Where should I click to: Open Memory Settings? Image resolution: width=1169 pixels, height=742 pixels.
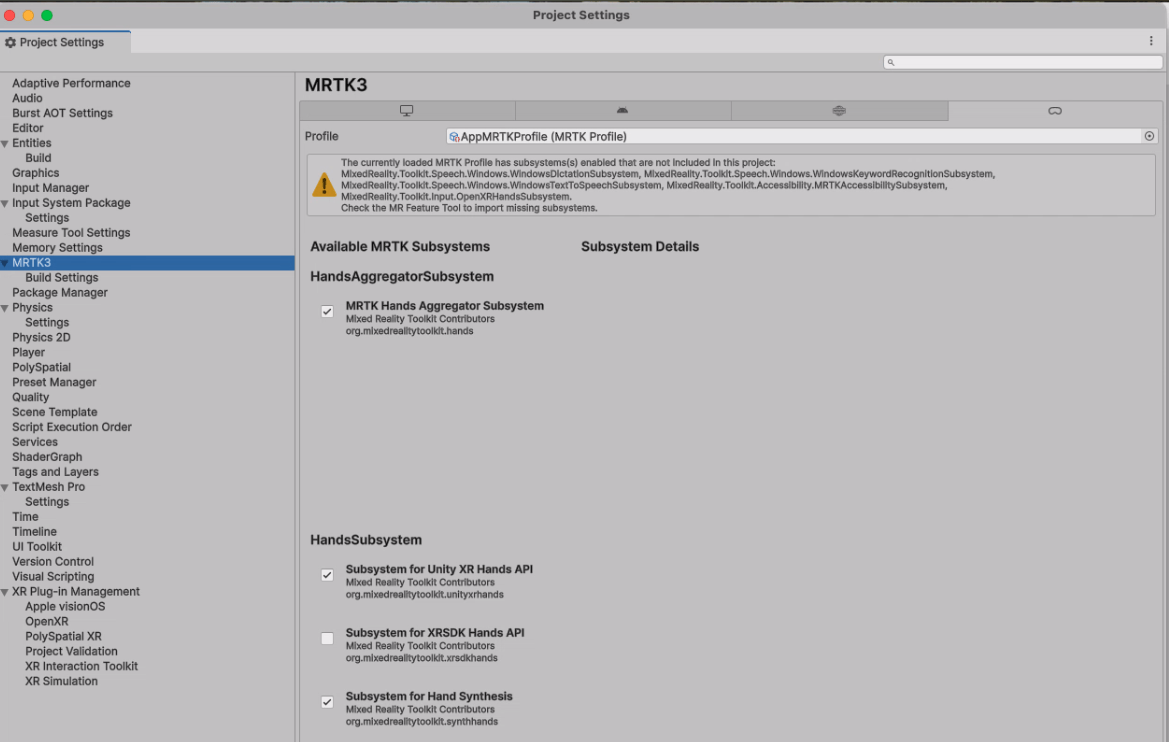tap(57, 248)
